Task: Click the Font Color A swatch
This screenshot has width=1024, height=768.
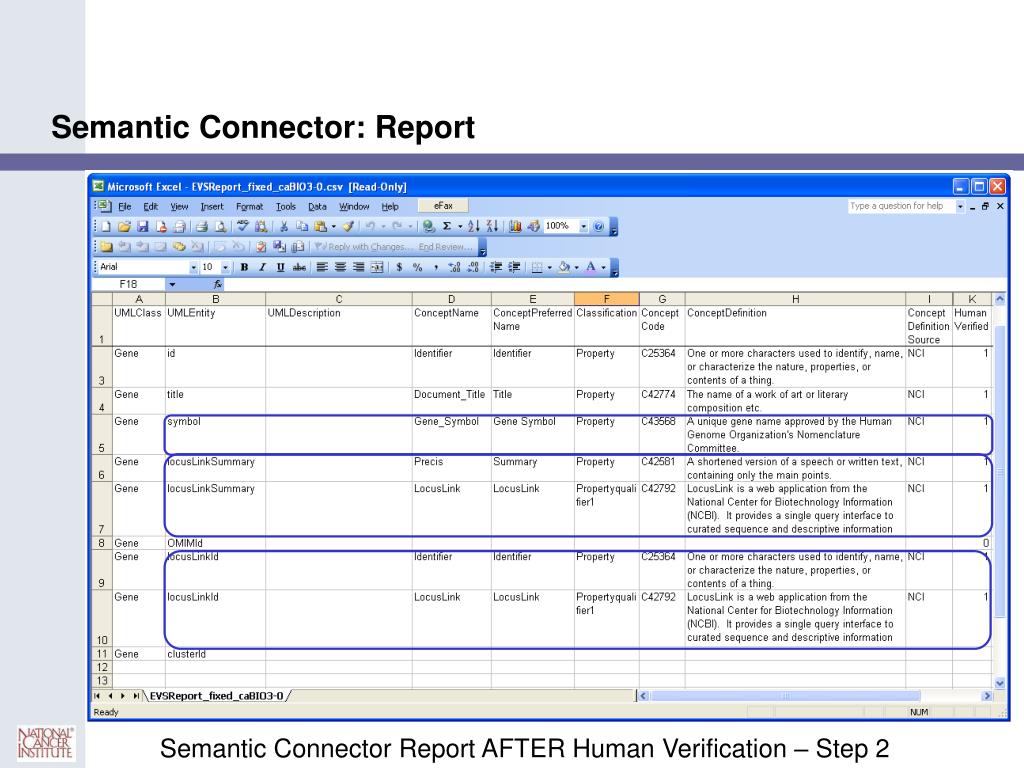Action: tap(591, 267)
